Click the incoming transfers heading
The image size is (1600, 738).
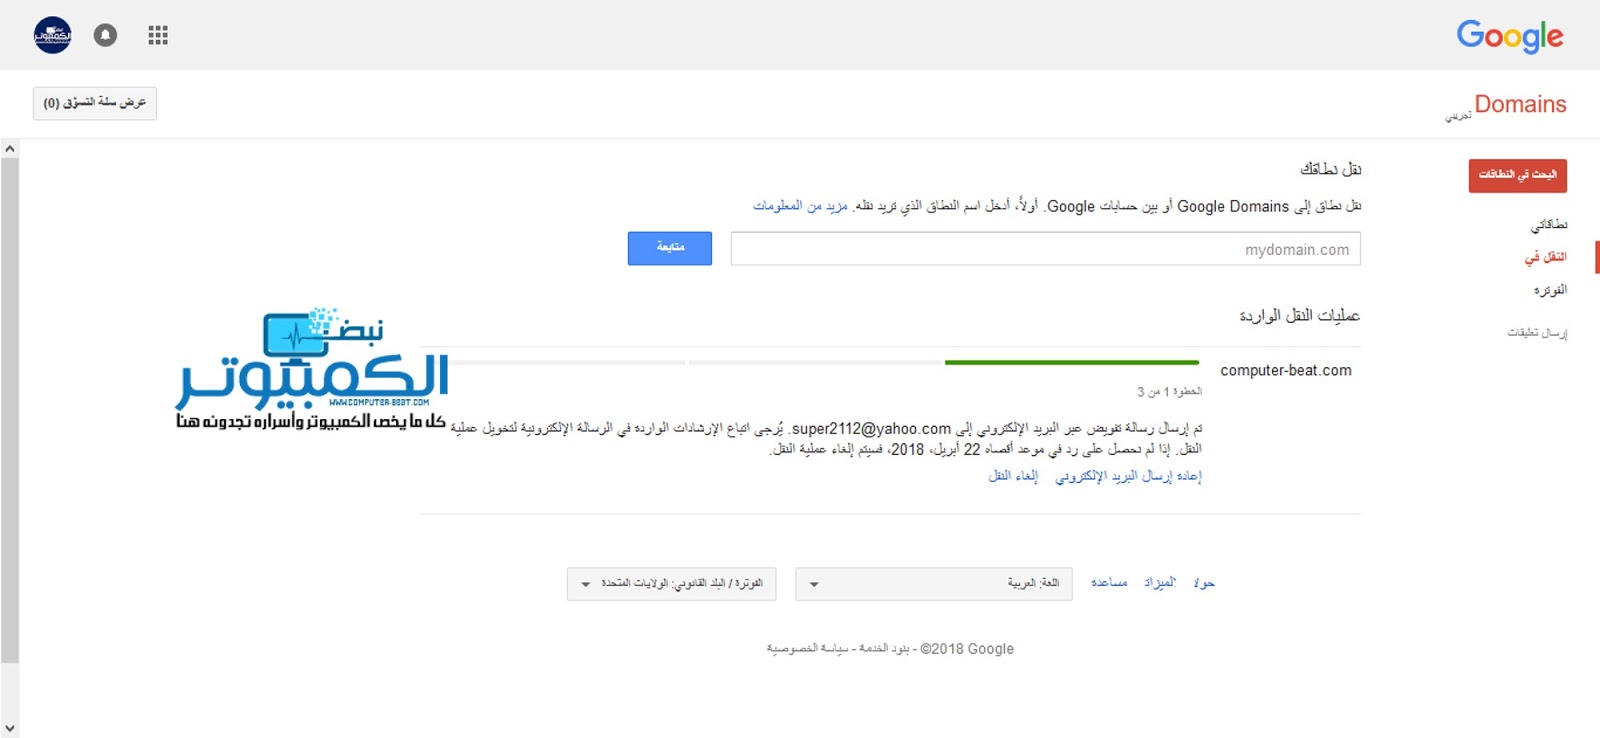tap(1299, 316)
